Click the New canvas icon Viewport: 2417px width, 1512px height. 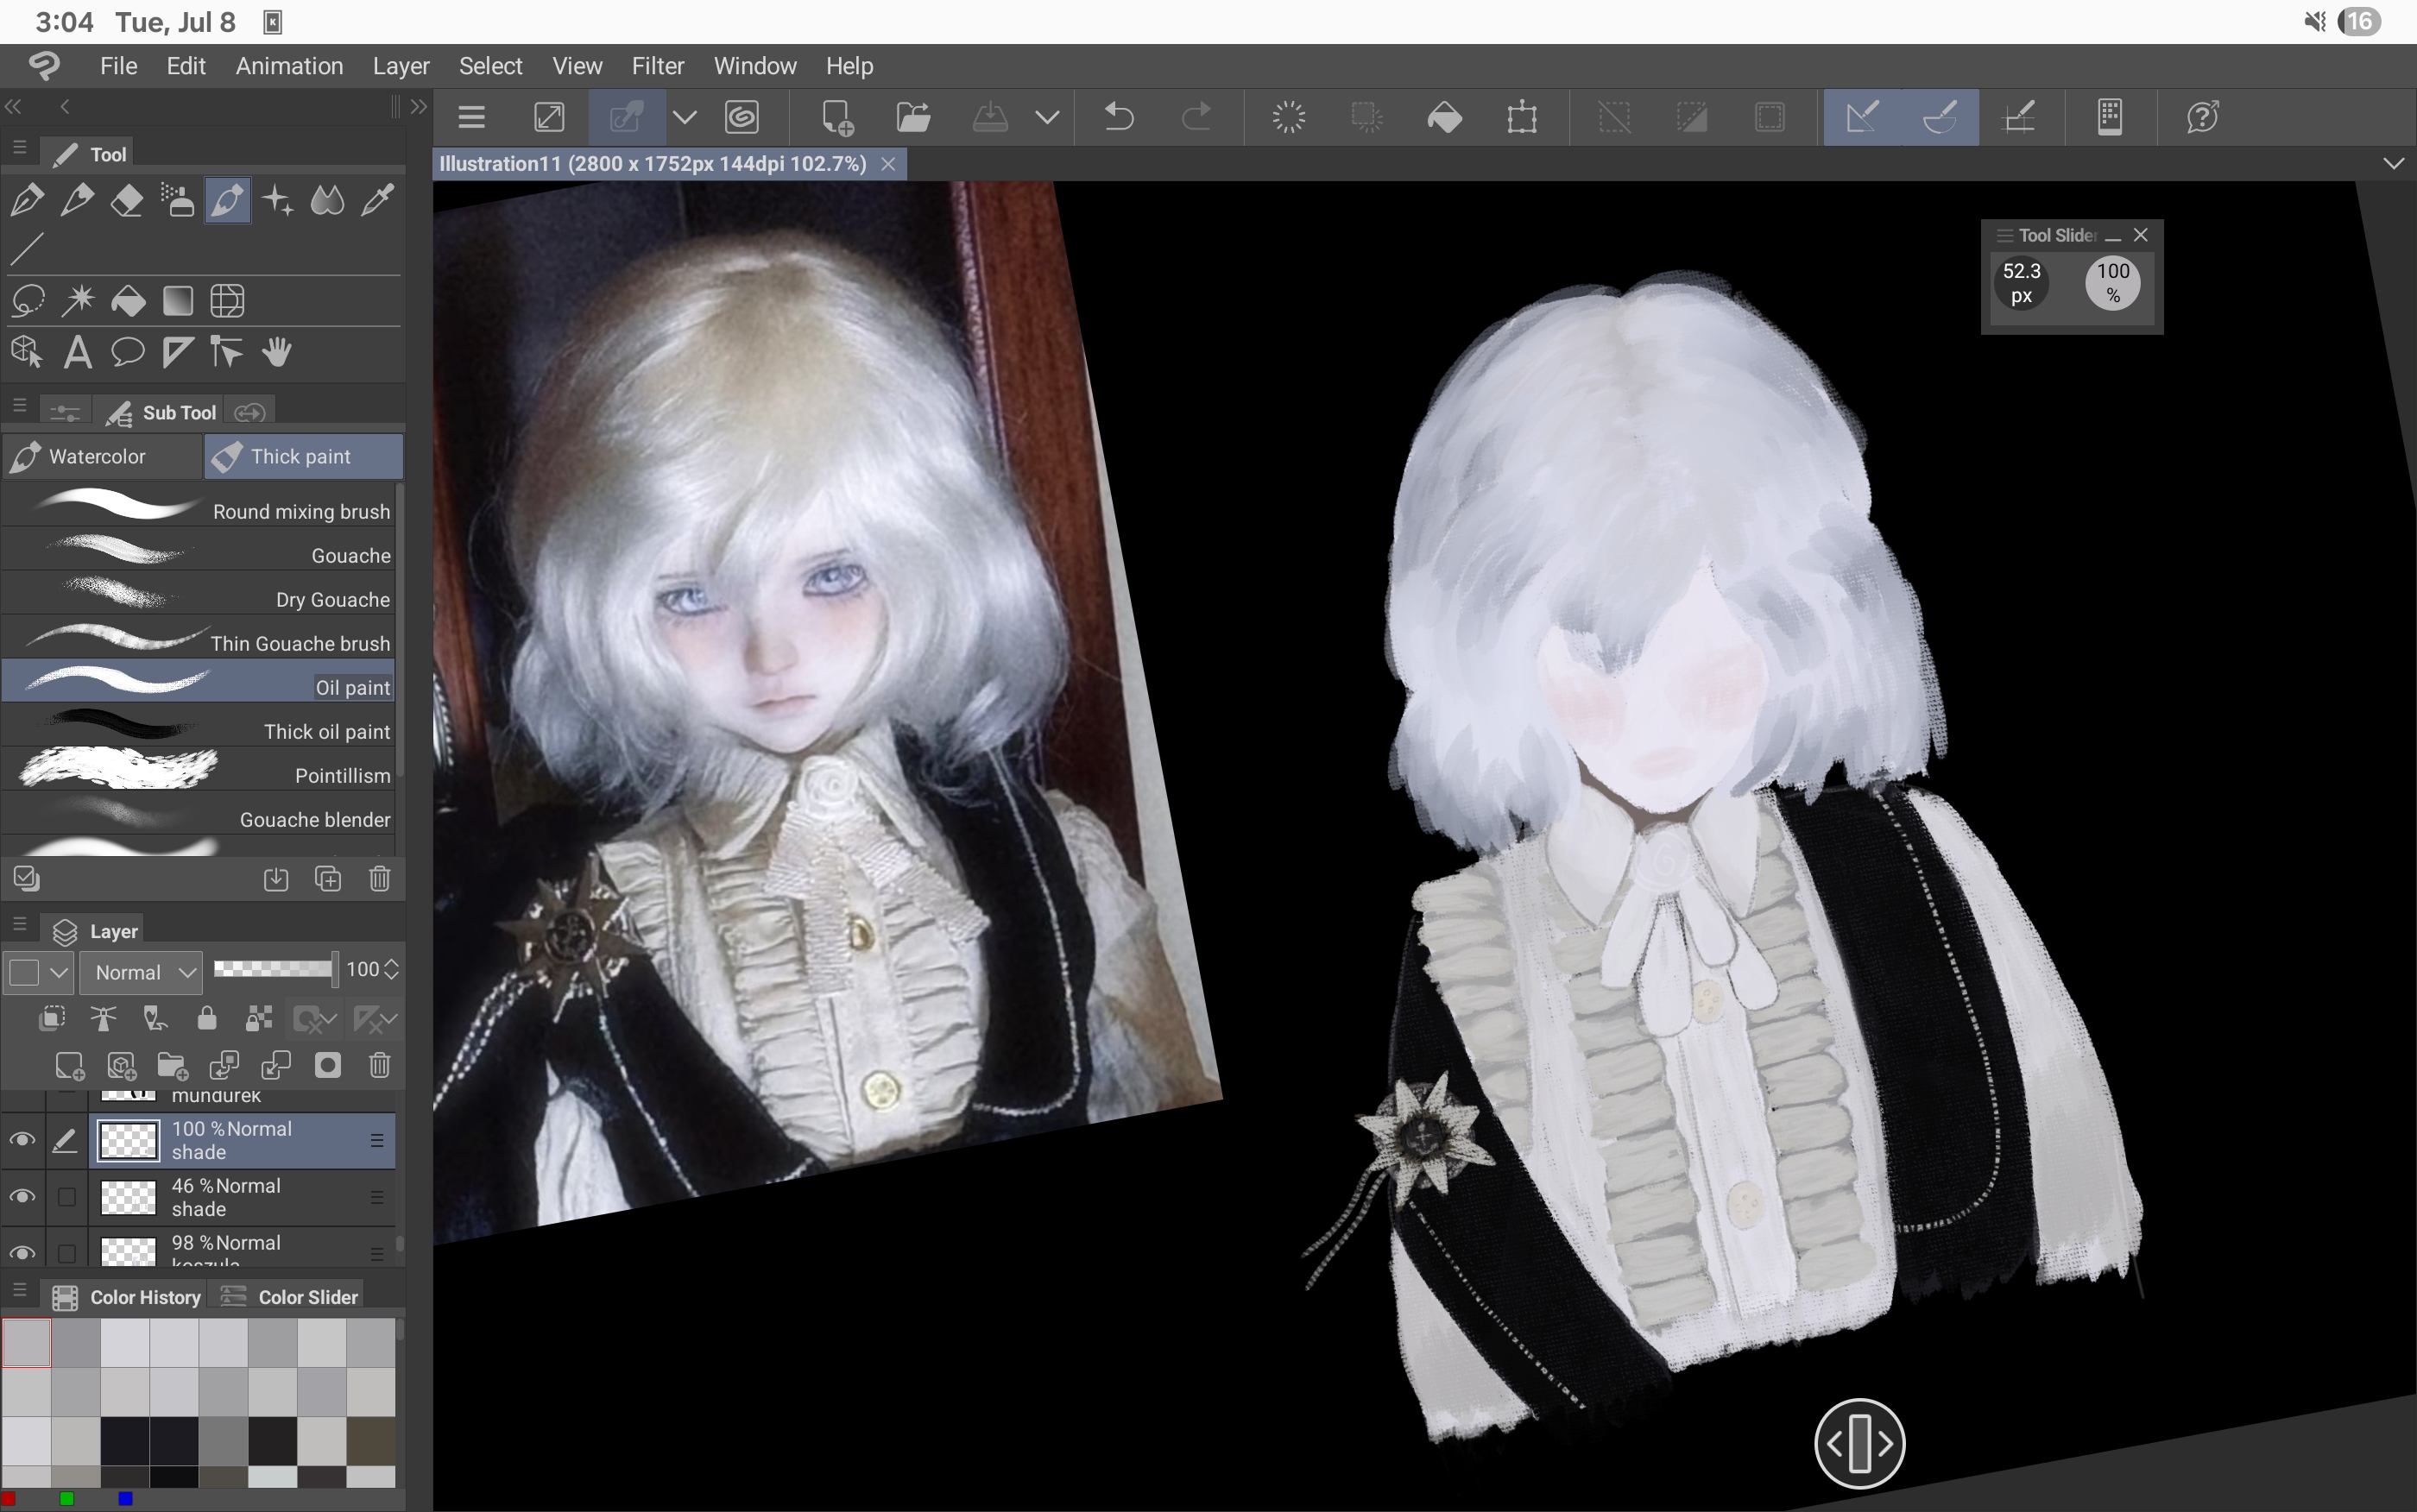pos(836,117)
